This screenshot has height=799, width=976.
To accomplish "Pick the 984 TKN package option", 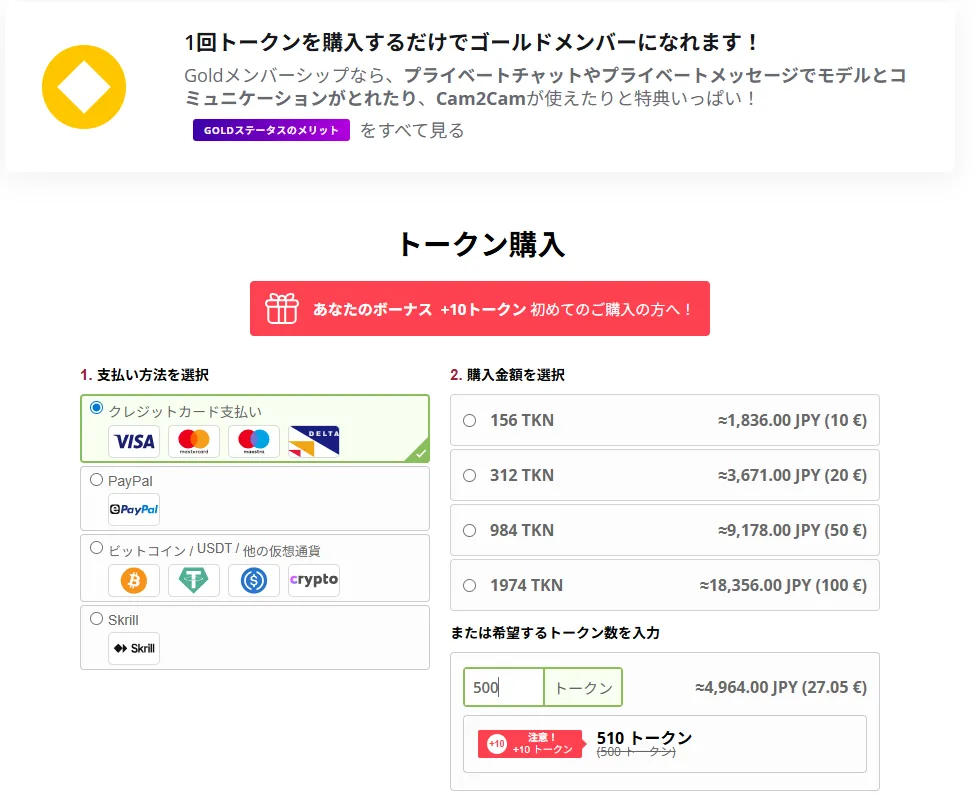I will pos(470,531).
